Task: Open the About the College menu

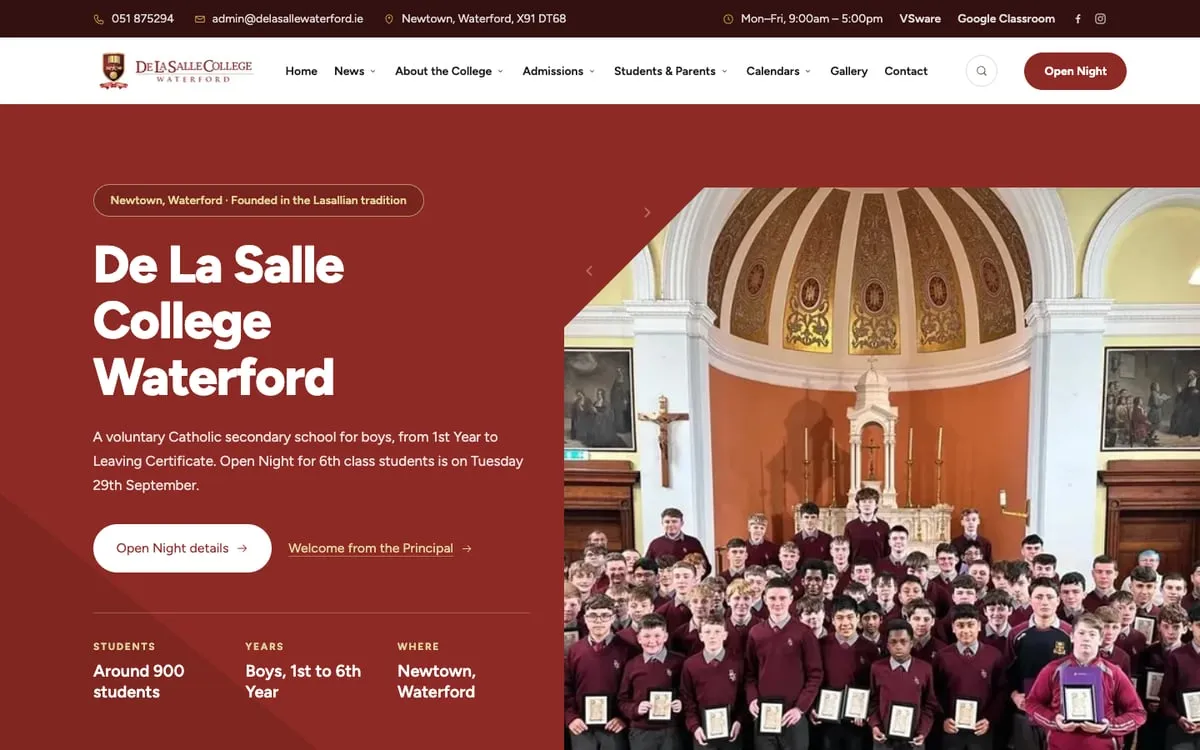Action: [x=443, y=71]
